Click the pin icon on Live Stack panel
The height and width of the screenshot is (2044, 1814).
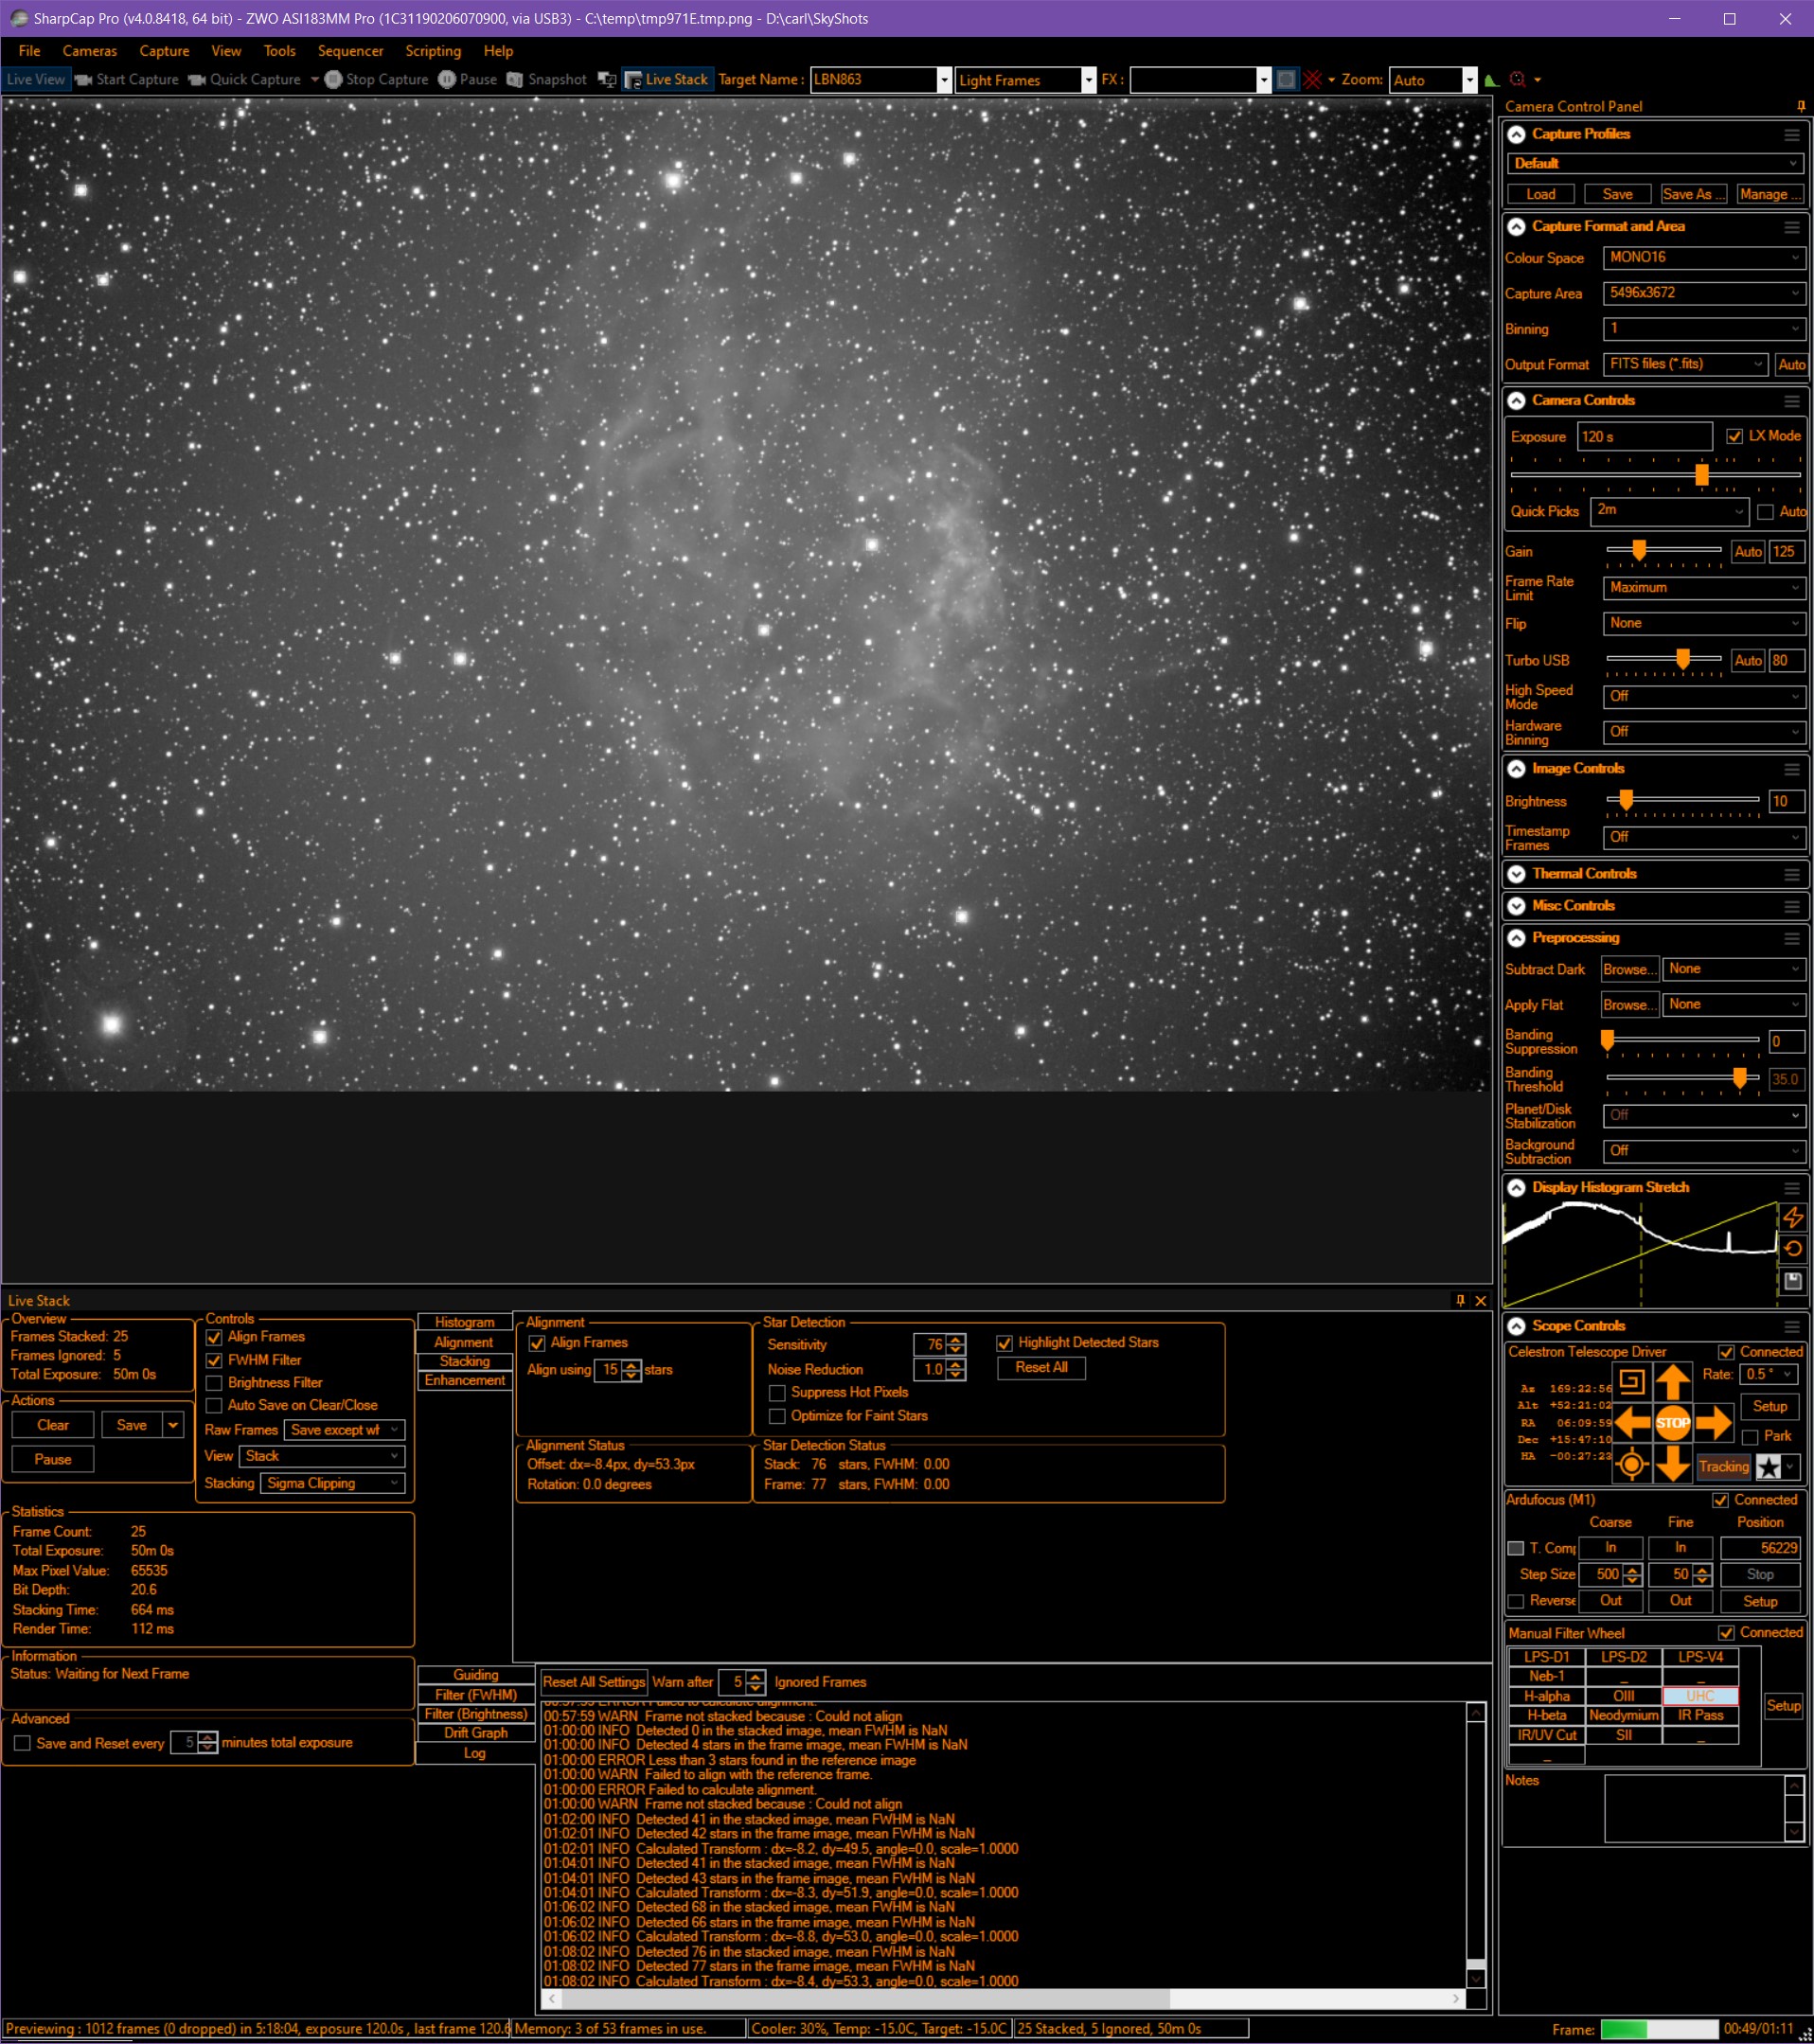click(1460, 1300)
